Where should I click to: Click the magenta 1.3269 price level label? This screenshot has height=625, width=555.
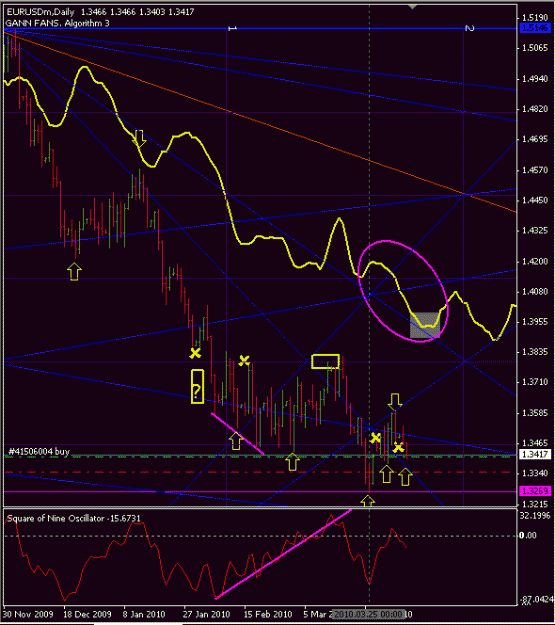(535, 491)
